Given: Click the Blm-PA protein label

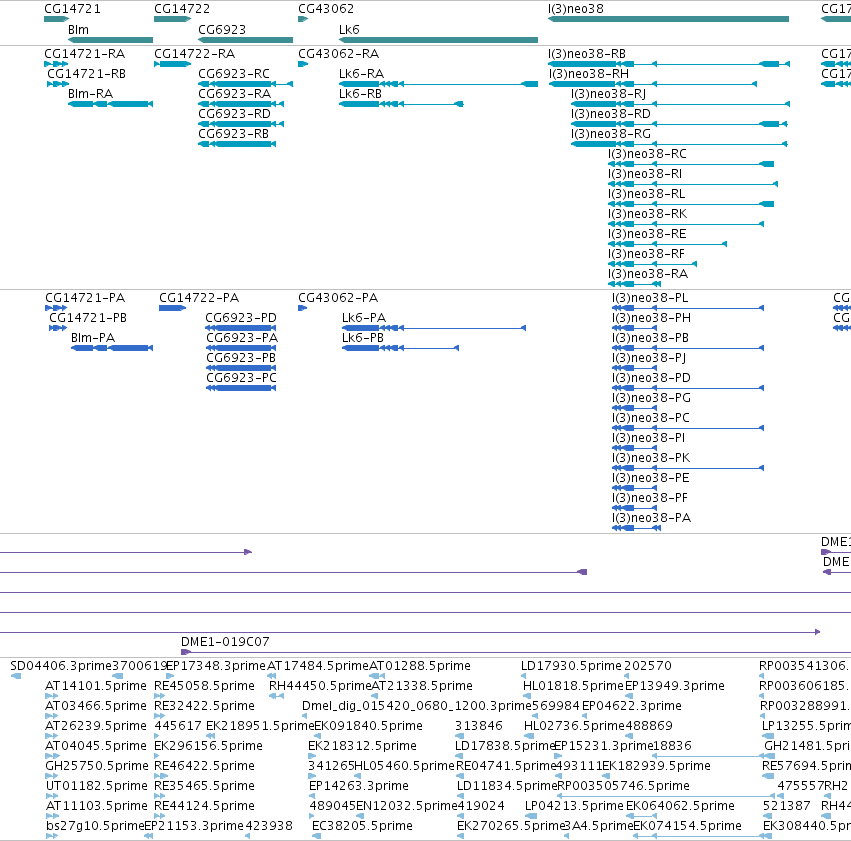Looking at the screenshot, I should pyautogui.click(x=93, y=338).
